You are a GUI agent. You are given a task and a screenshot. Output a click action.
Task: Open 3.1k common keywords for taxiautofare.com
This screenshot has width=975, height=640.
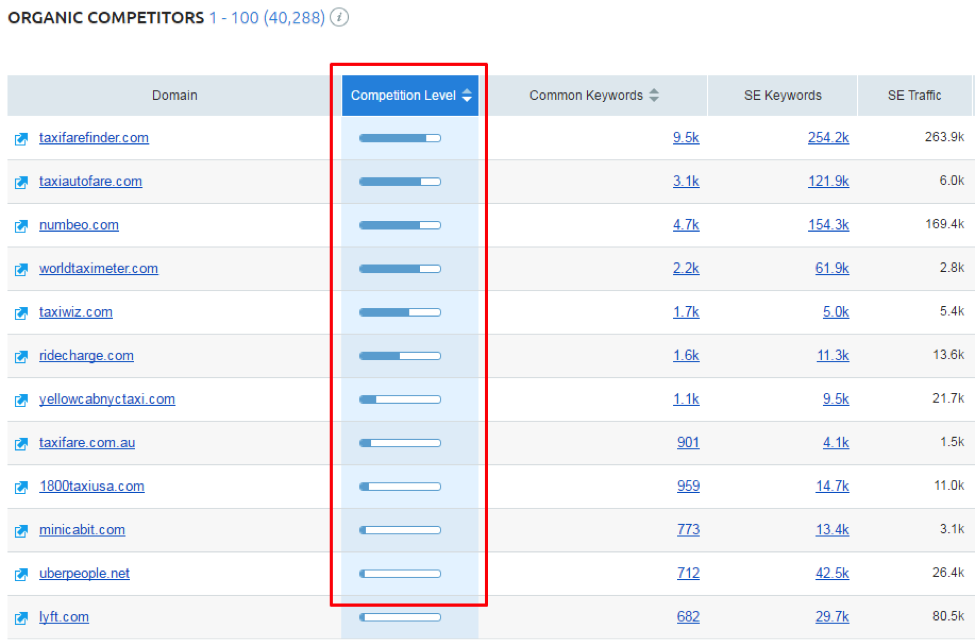pyautogui.click(x=686, y=181)
